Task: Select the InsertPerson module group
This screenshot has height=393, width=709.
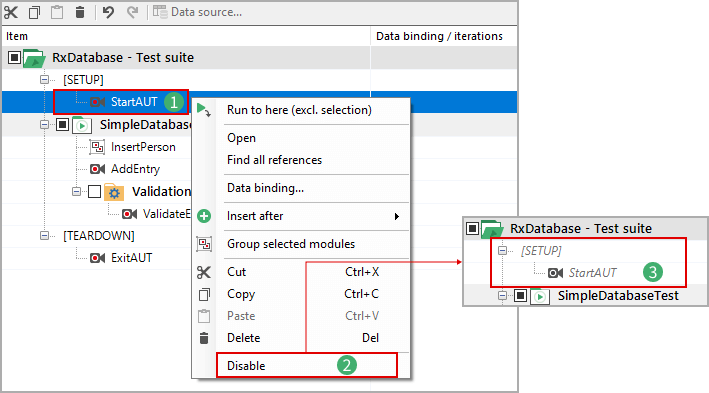Action: coord(143,147)
